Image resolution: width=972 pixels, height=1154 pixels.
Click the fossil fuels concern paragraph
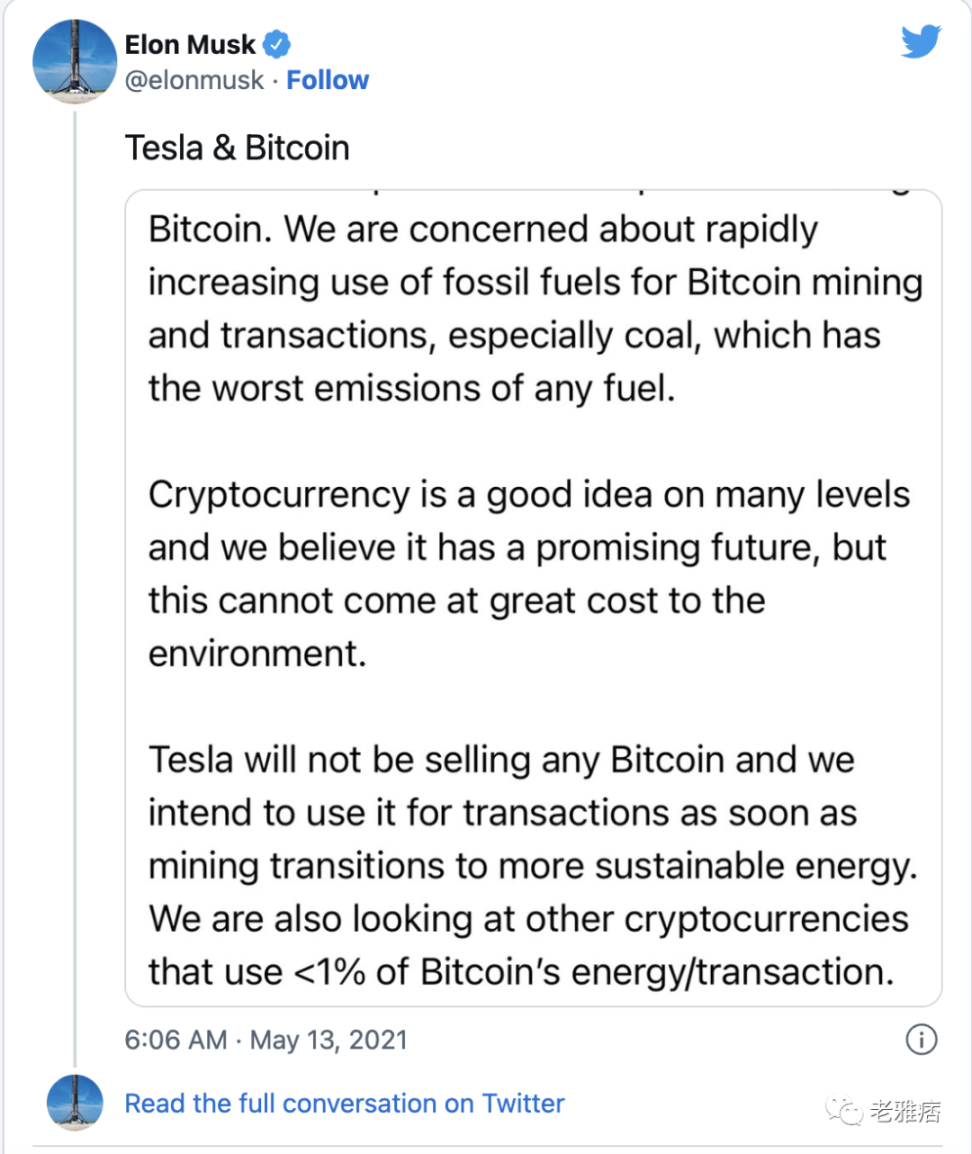(x=534, y=308)
